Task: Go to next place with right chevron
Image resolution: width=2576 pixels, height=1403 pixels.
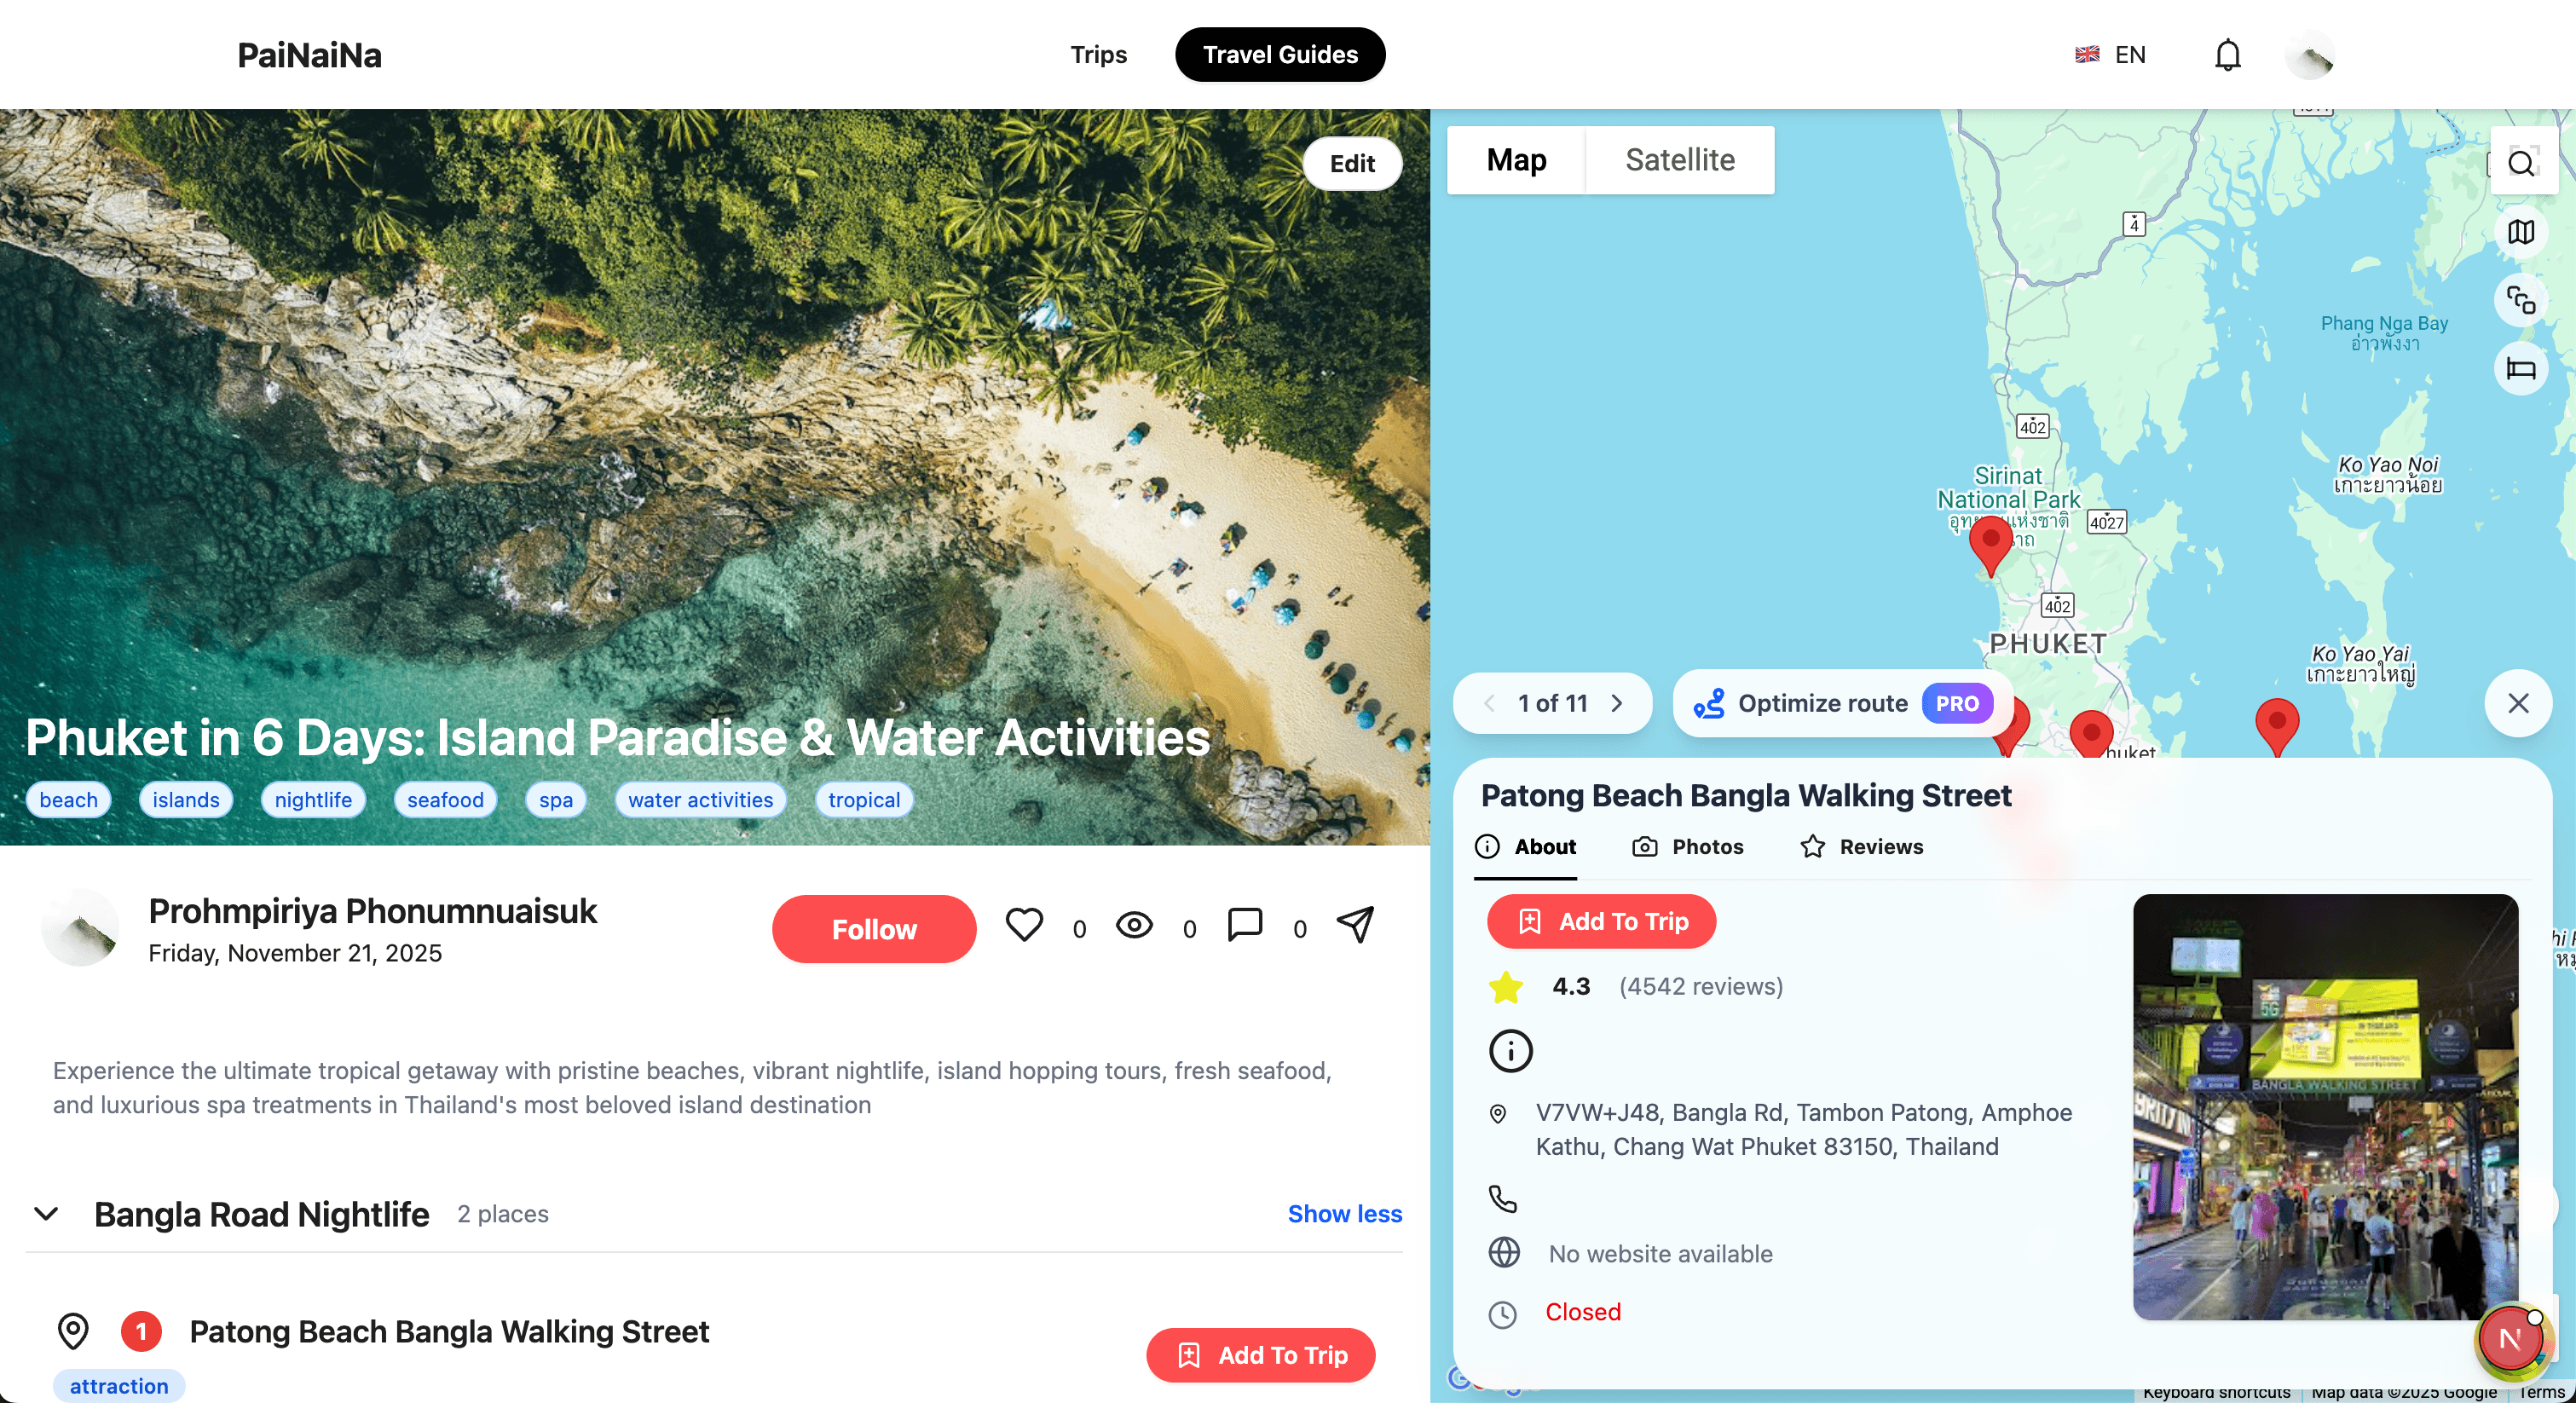Action: pyautogui.click(x=1617, y=703)
